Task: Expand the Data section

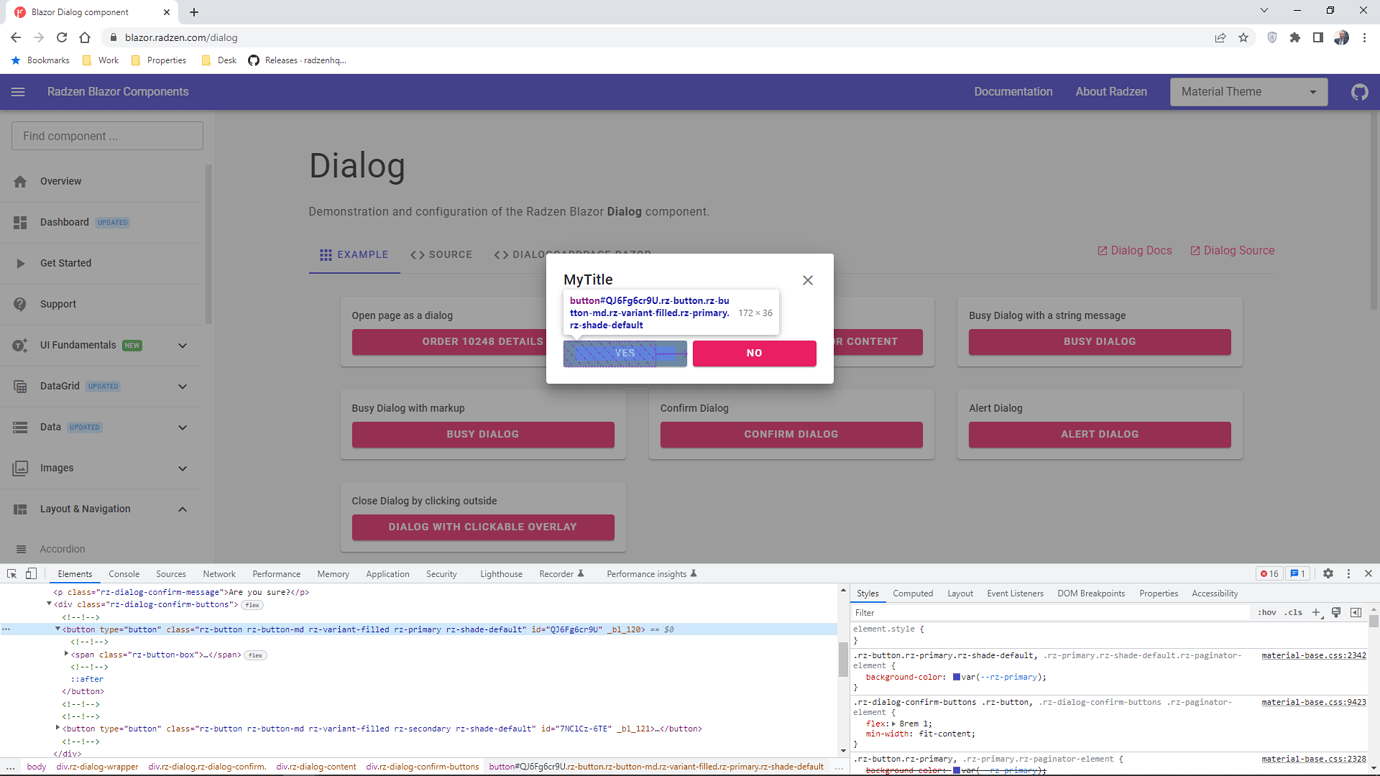Action: (182, 427)
